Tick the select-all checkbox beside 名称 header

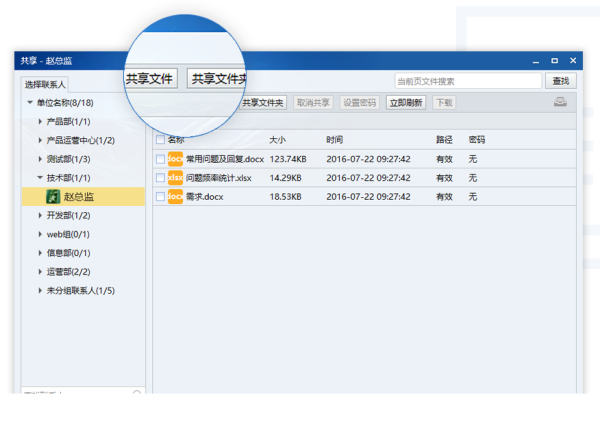click(160, 140)
